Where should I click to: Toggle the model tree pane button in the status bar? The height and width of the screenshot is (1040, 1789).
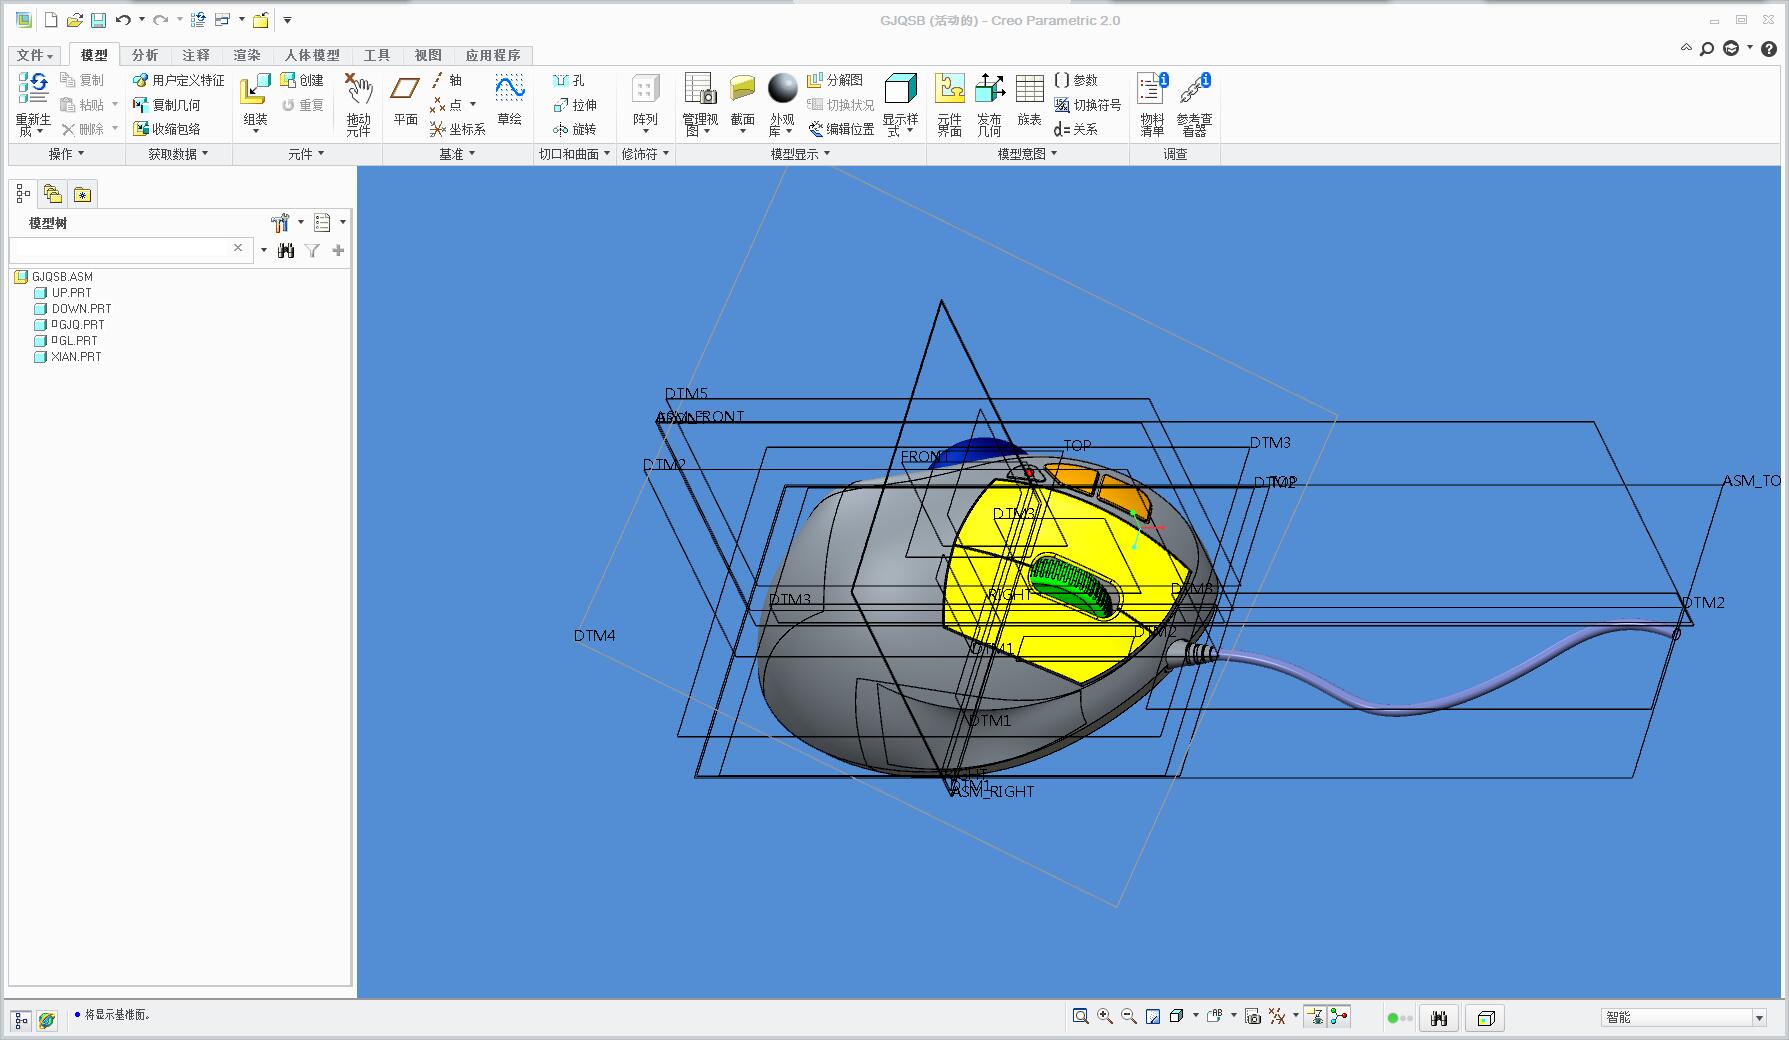21,1020
